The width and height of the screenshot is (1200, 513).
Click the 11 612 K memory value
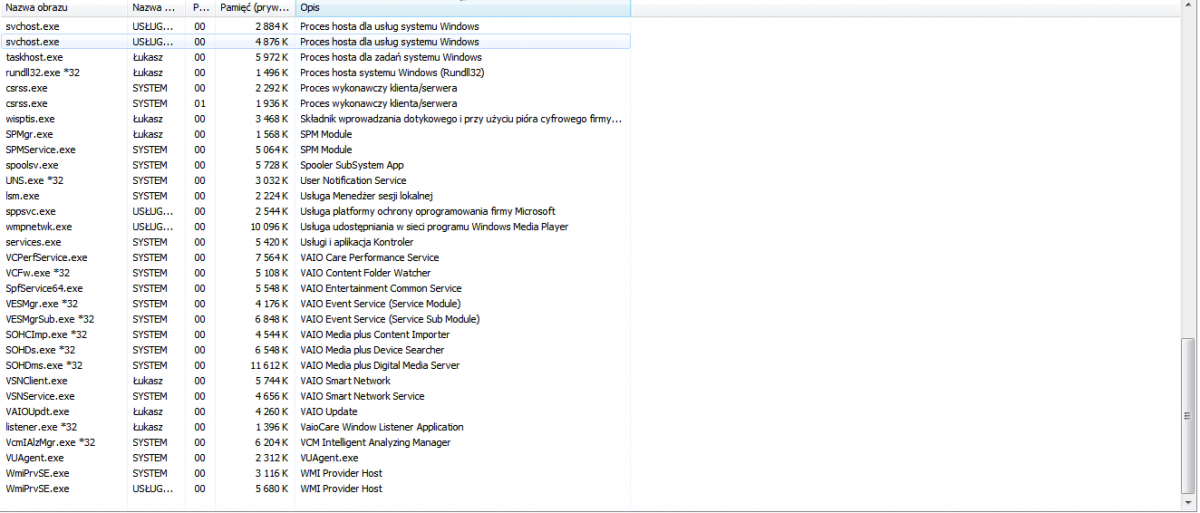269,365
